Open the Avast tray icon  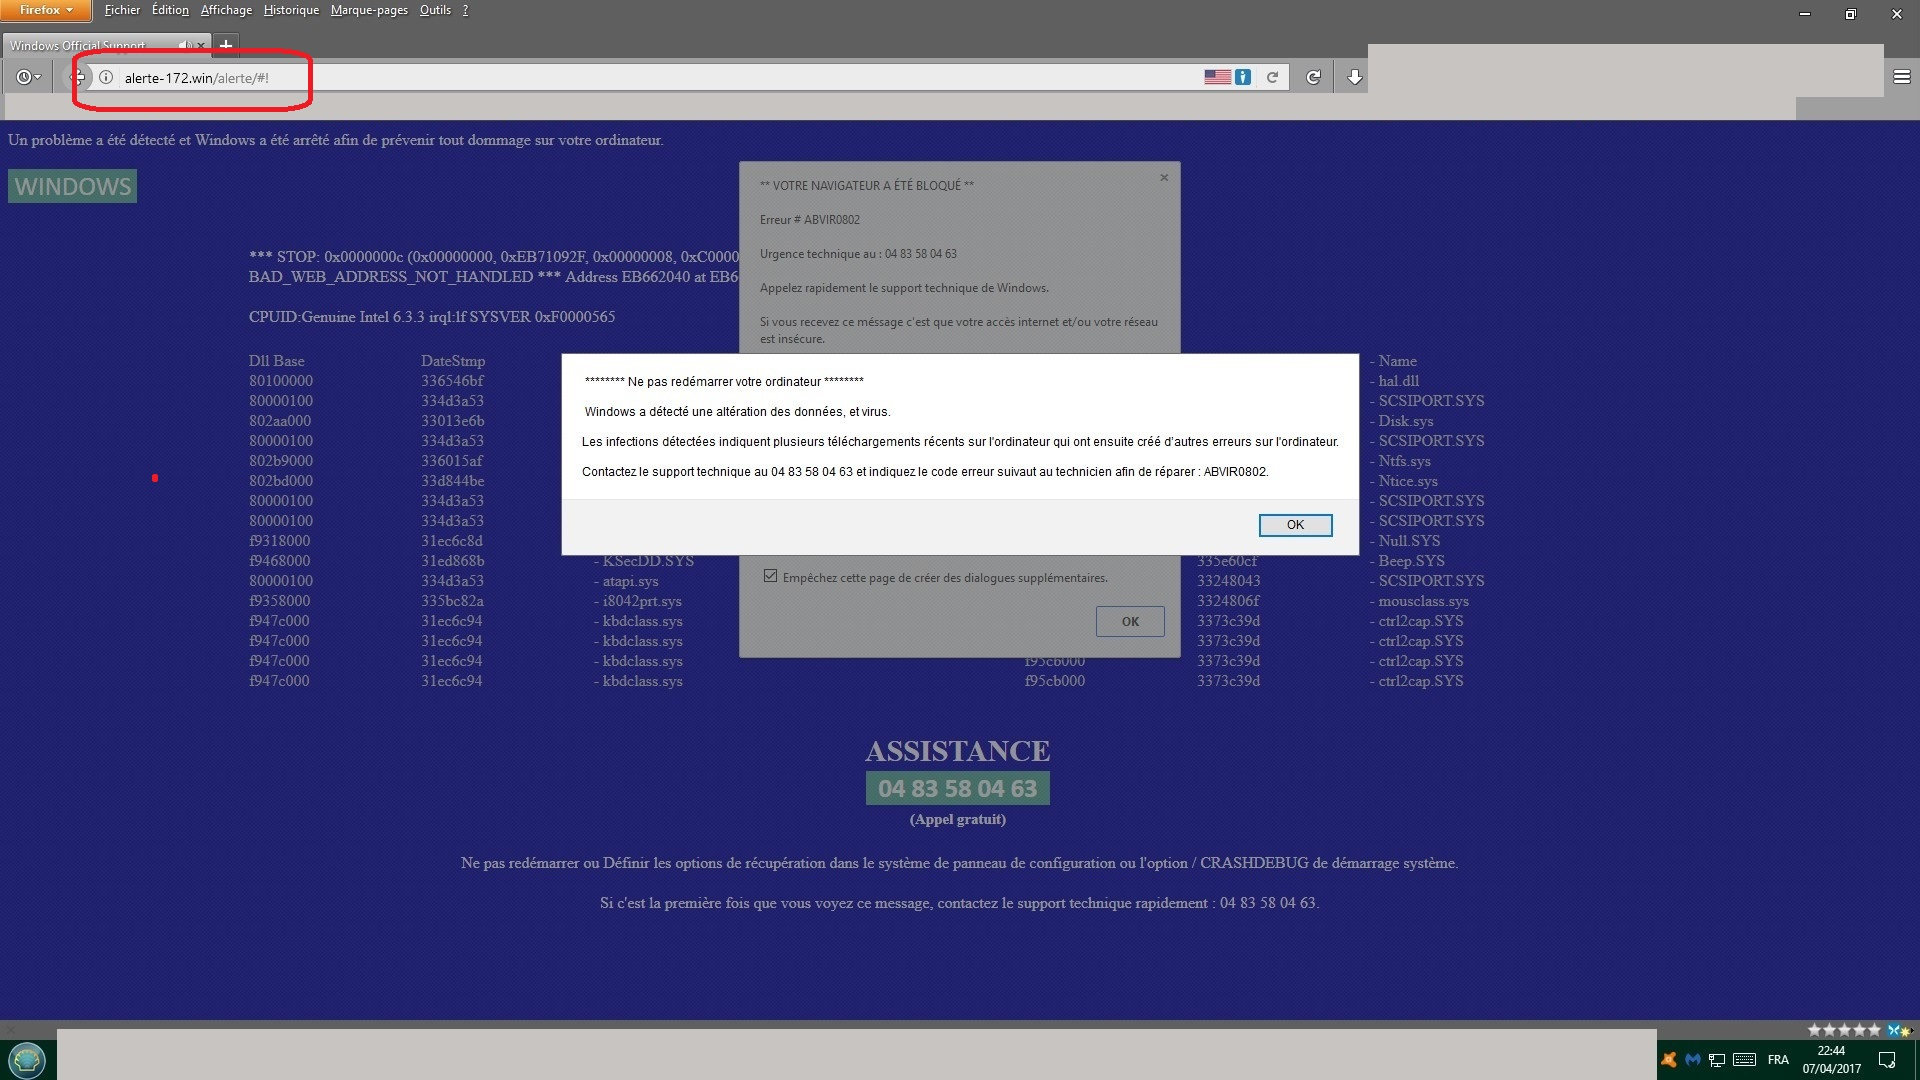coord(1668,1059)
